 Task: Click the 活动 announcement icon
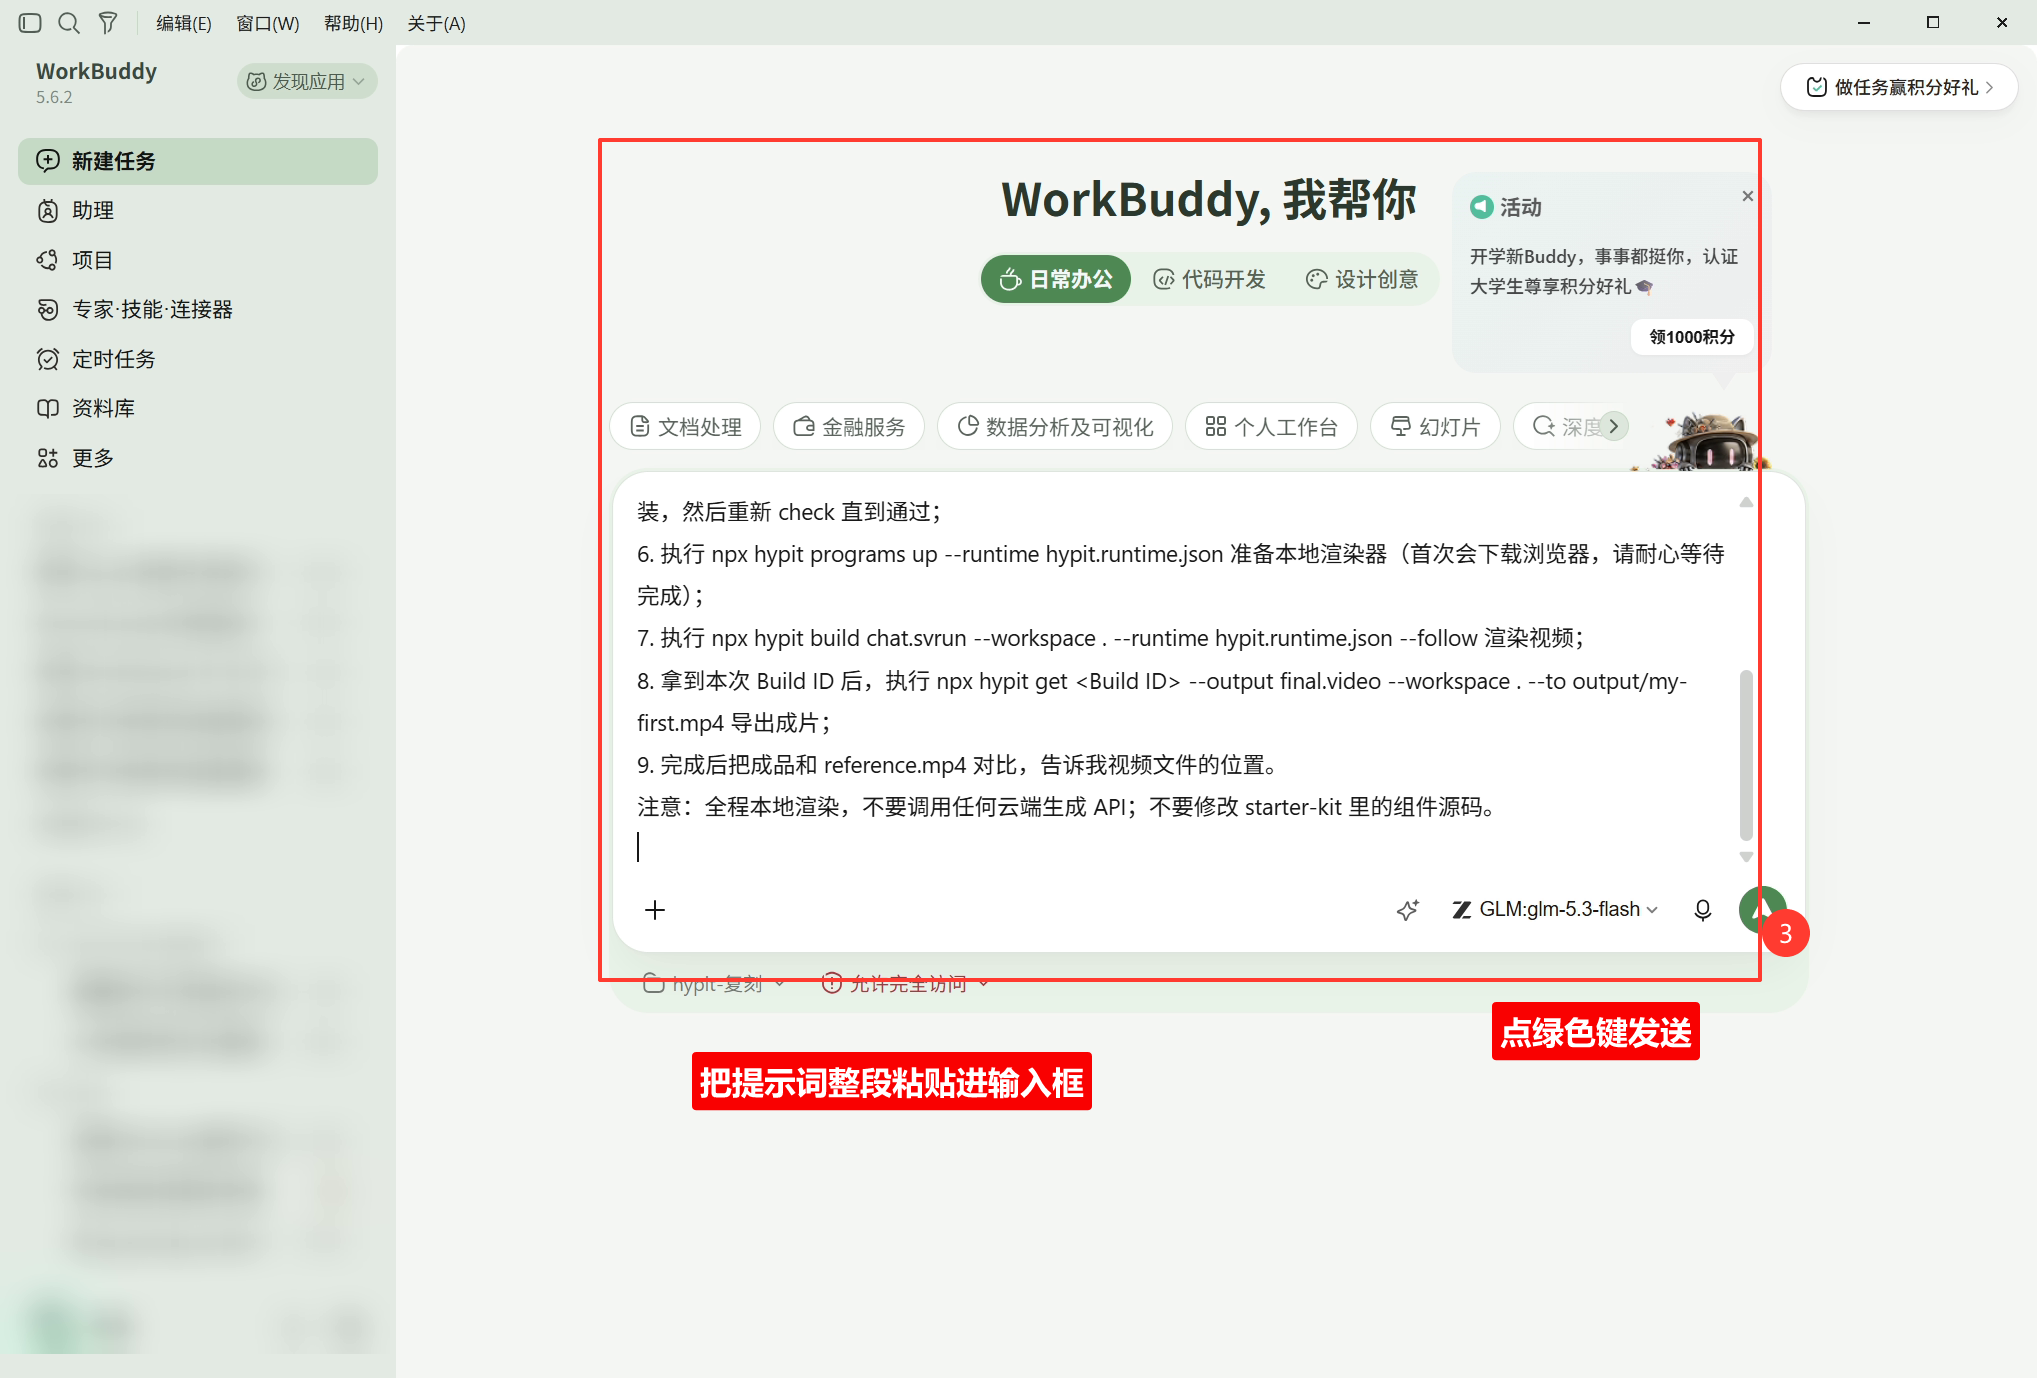pos(1481,207)
